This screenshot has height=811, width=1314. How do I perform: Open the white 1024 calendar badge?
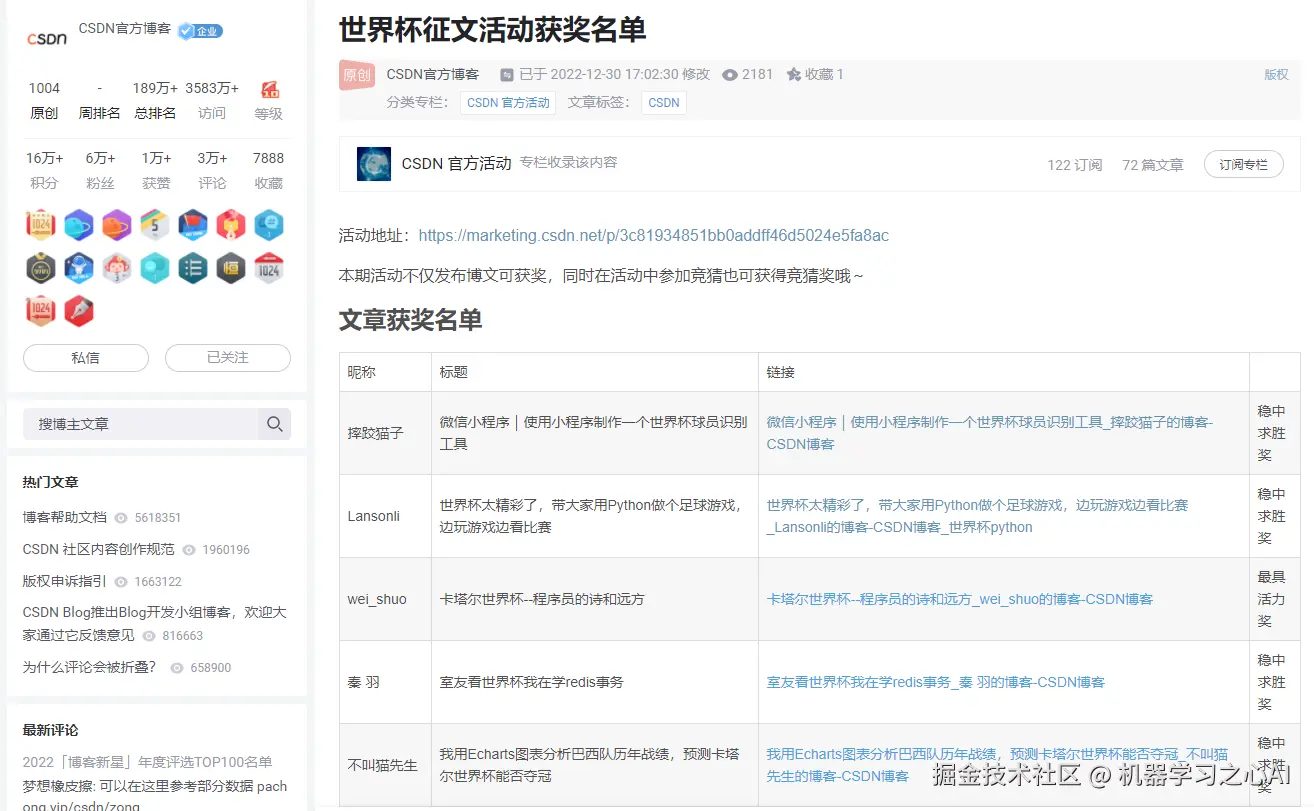[x=268, y=268]
